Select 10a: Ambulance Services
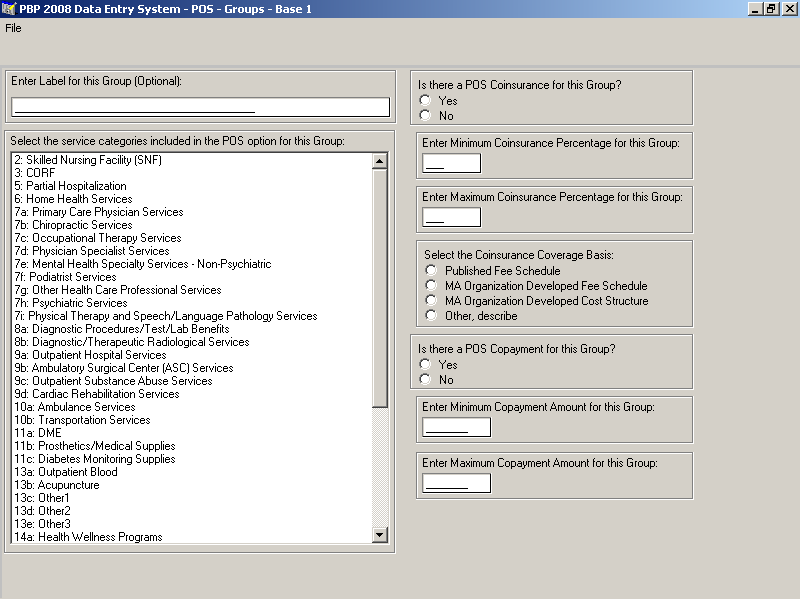Screen dimensions: 800x600 pyautogui.click(x=192, y=407)
